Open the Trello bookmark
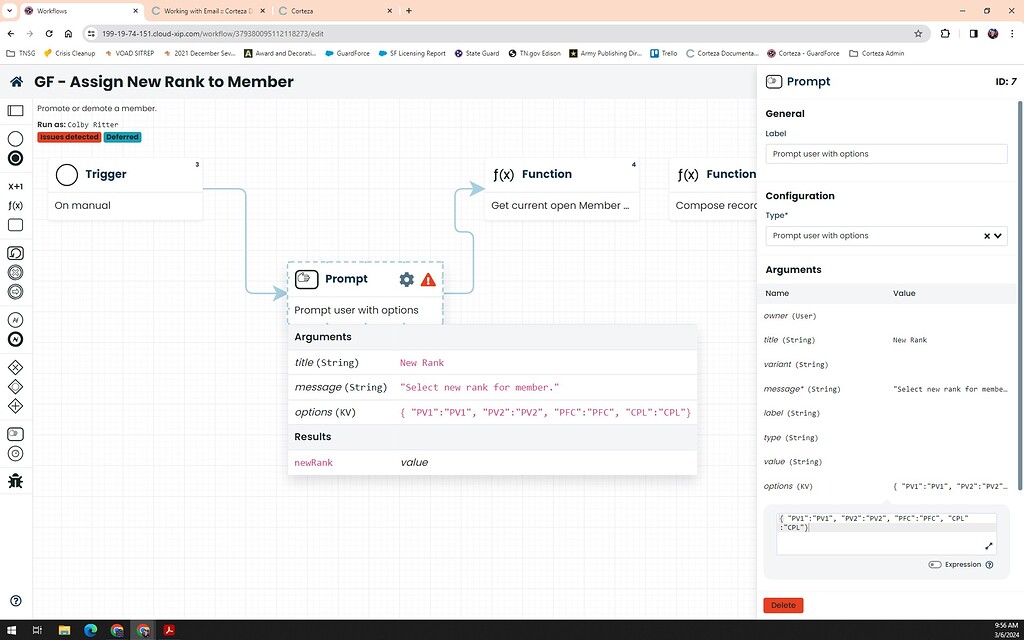The height and width of the screenshot is (640, 1024). point(664,54)
